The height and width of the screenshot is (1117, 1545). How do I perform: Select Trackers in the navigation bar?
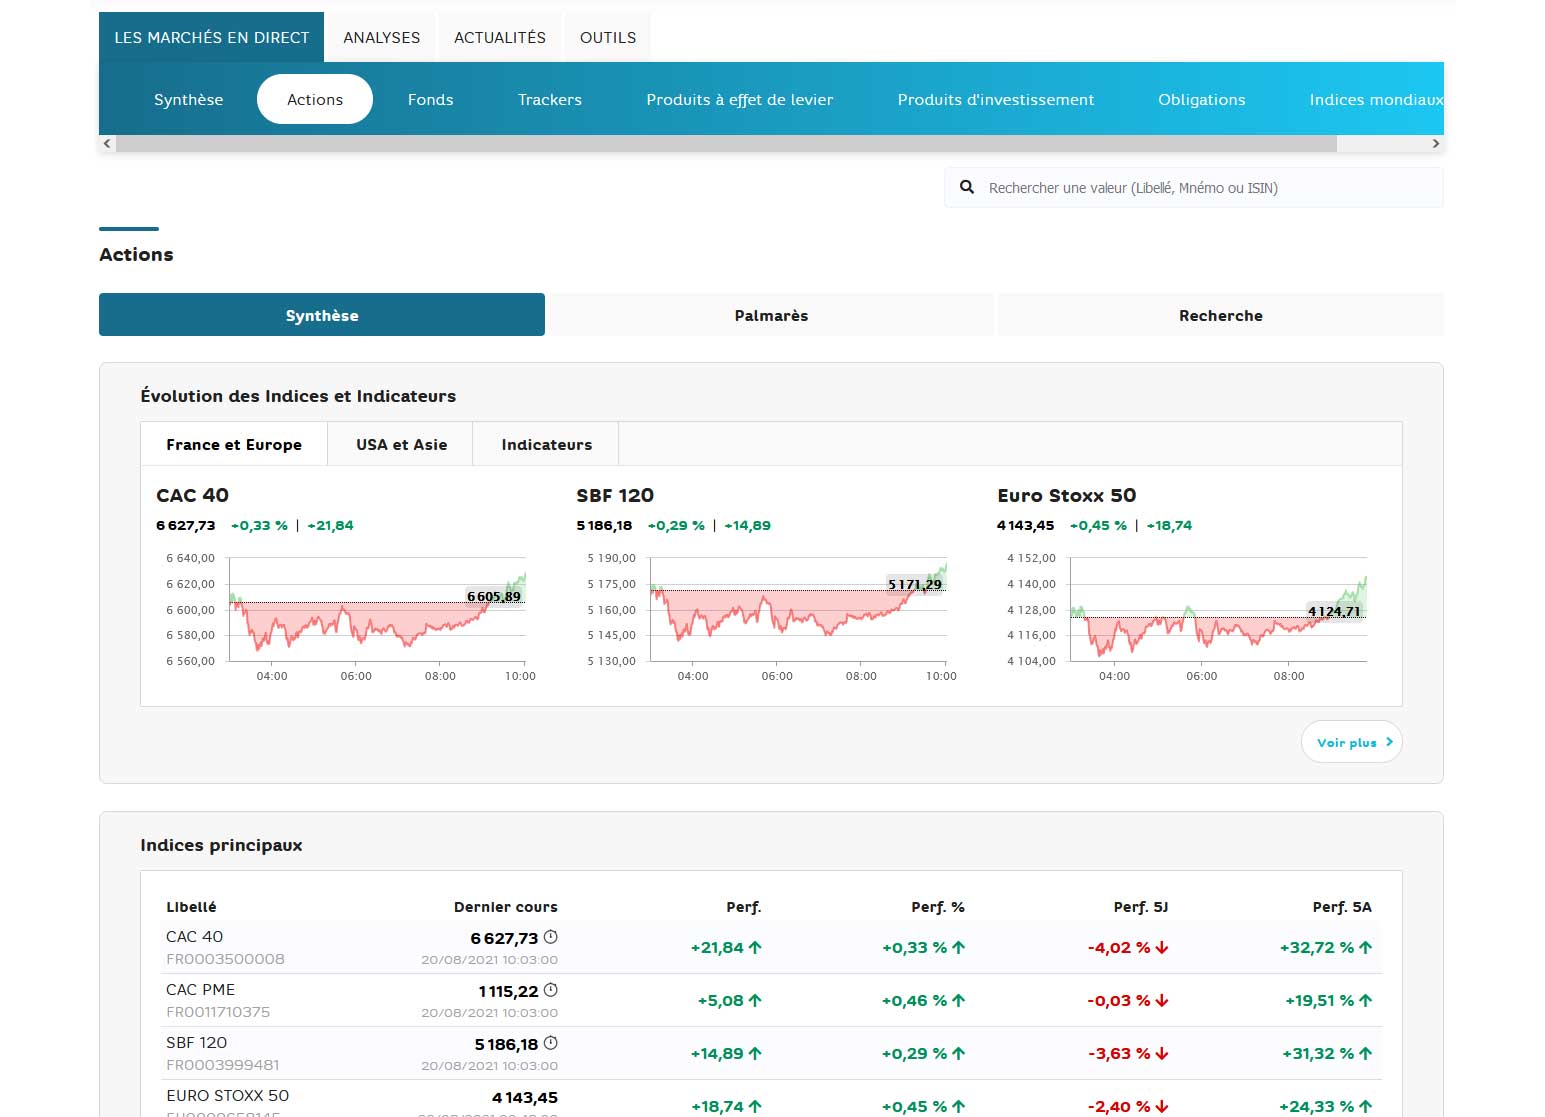click(549, 100)
